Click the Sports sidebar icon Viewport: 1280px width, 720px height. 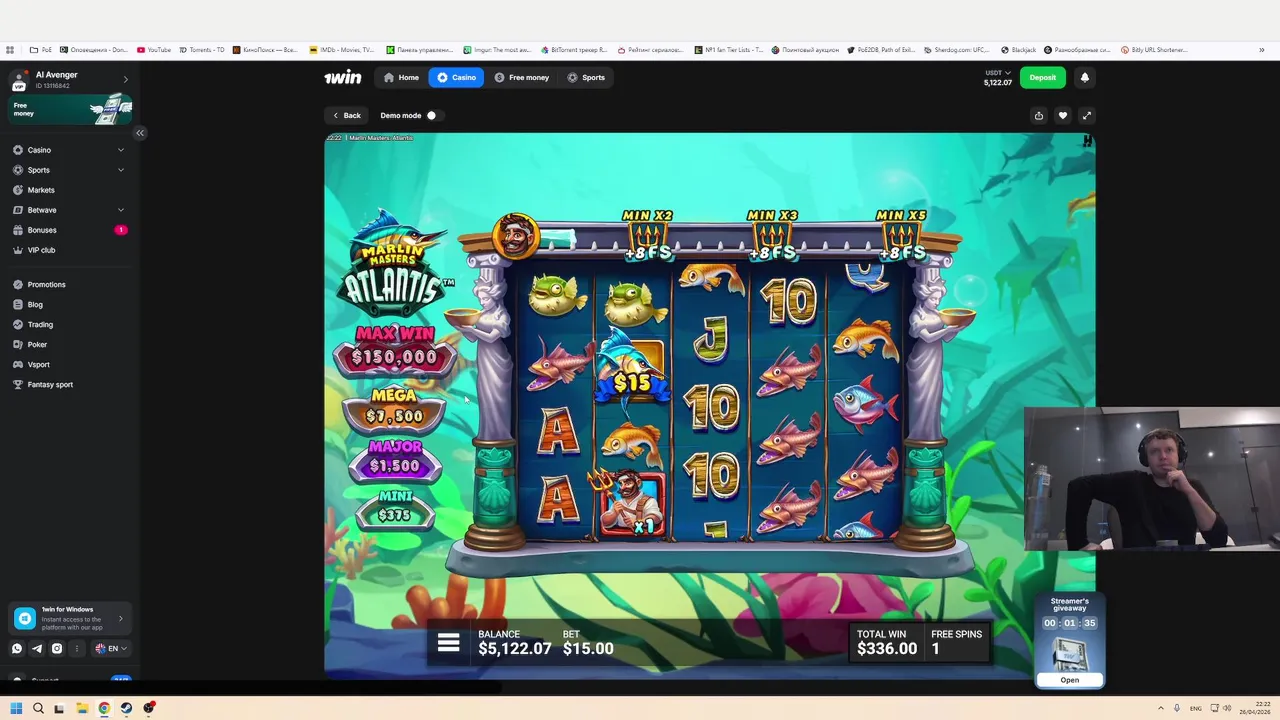[x=18, y=170]
